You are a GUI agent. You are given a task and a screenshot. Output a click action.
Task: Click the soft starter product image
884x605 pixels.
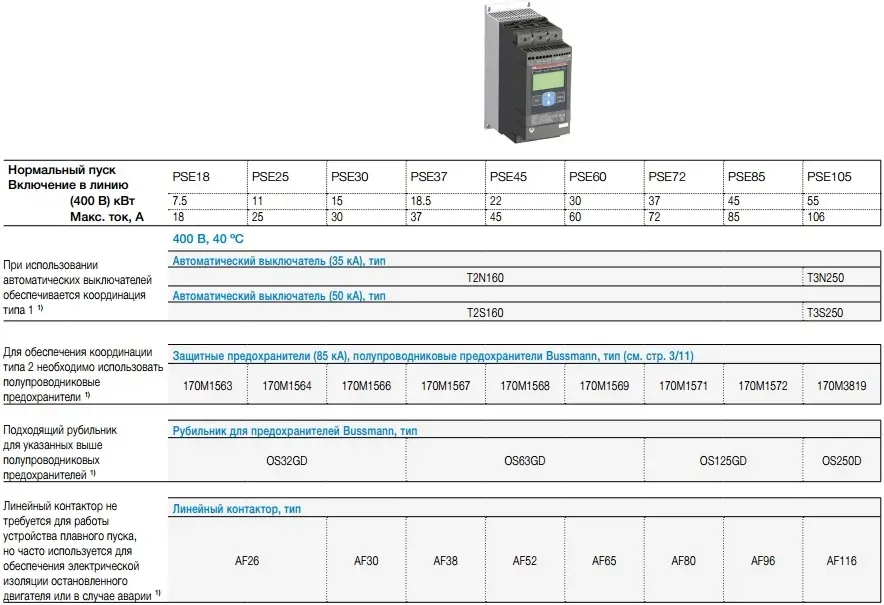click(x=528, y=72)
